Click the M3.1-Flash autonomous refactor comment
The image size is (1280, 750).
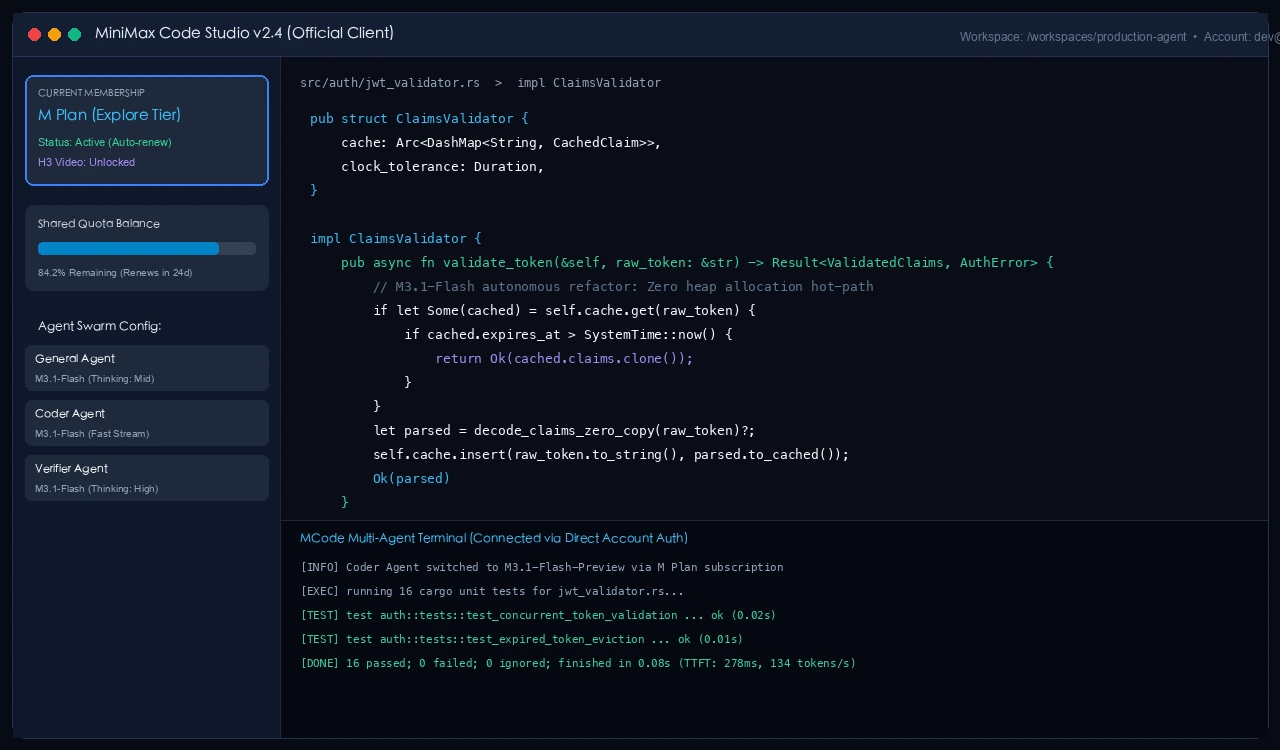pos(623,287)
